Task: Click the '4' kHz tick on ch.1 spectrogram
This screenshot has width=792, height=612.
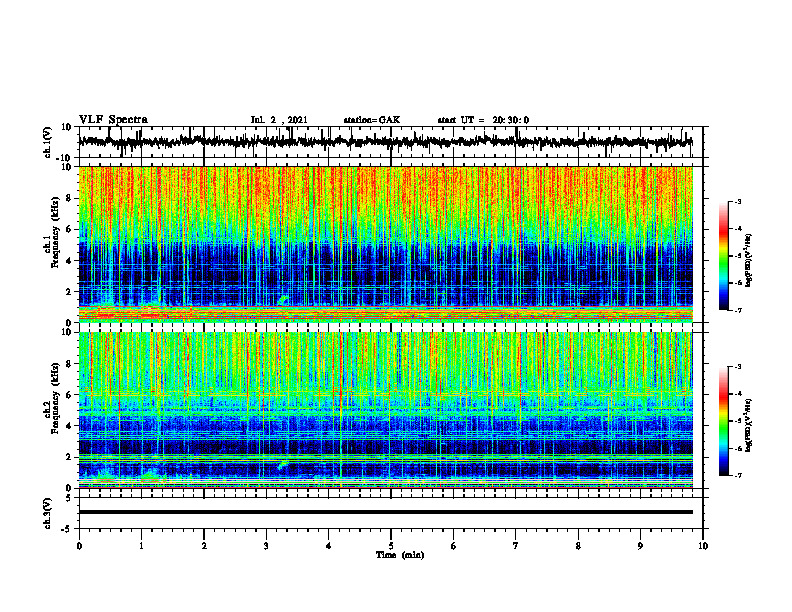Action: pos(69,261)
